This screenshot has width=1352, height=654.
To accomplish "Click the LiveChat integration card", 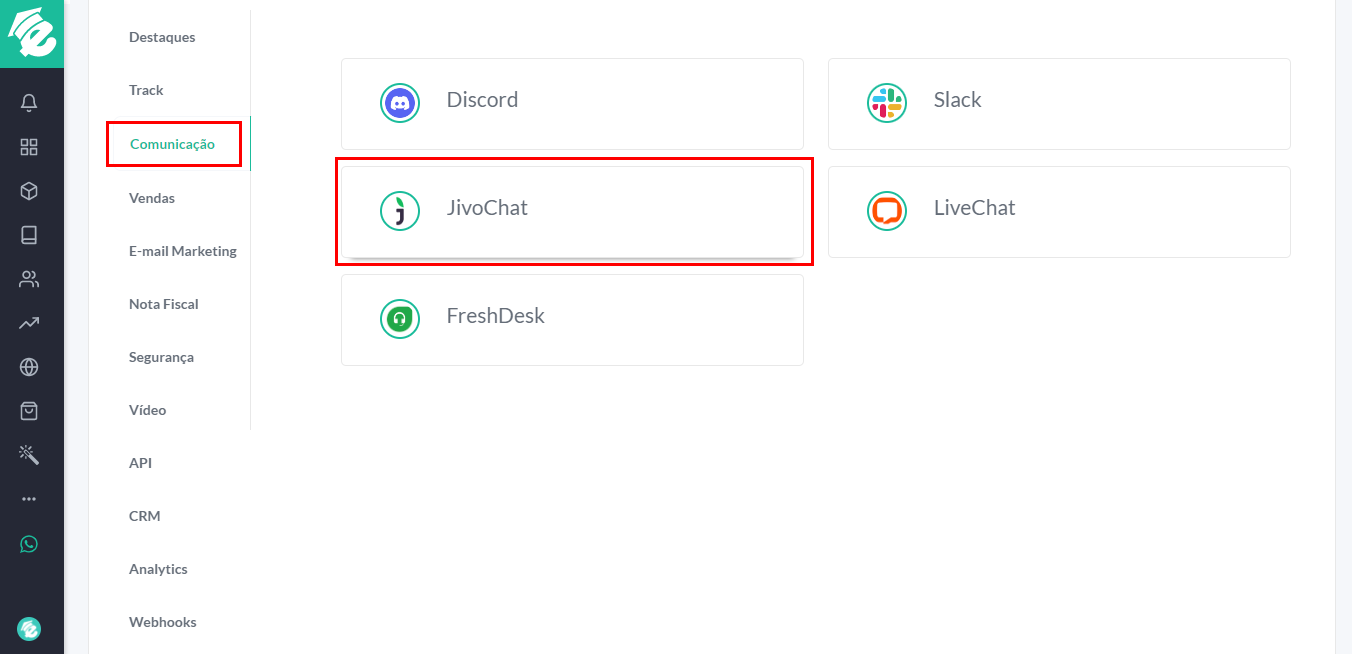I will [x=1058, y=211].
